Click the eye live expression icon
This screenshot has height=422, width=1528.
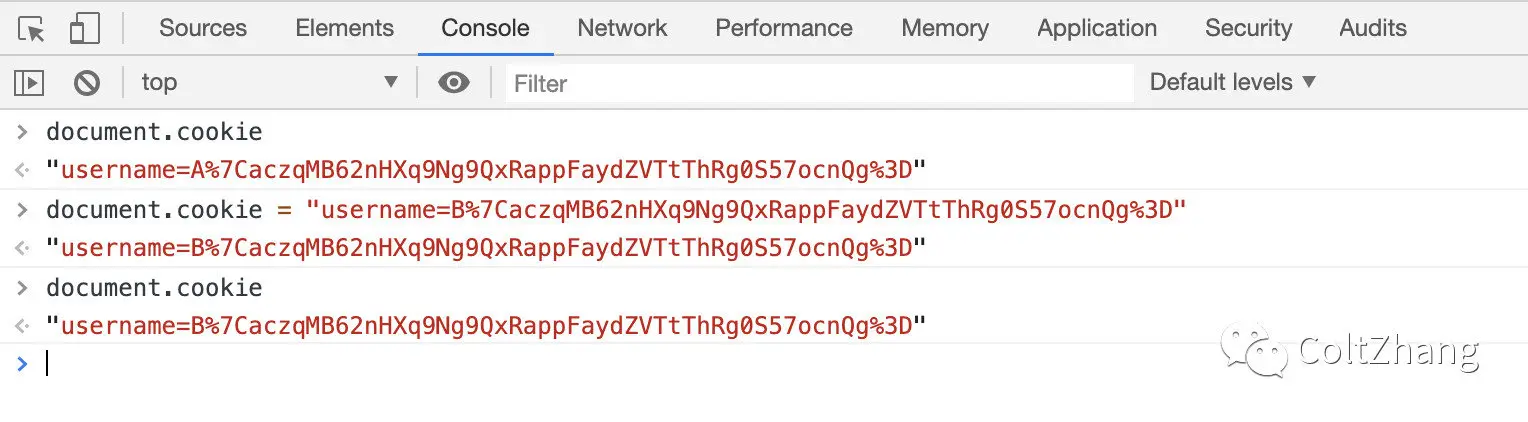(x=454, y=83)
